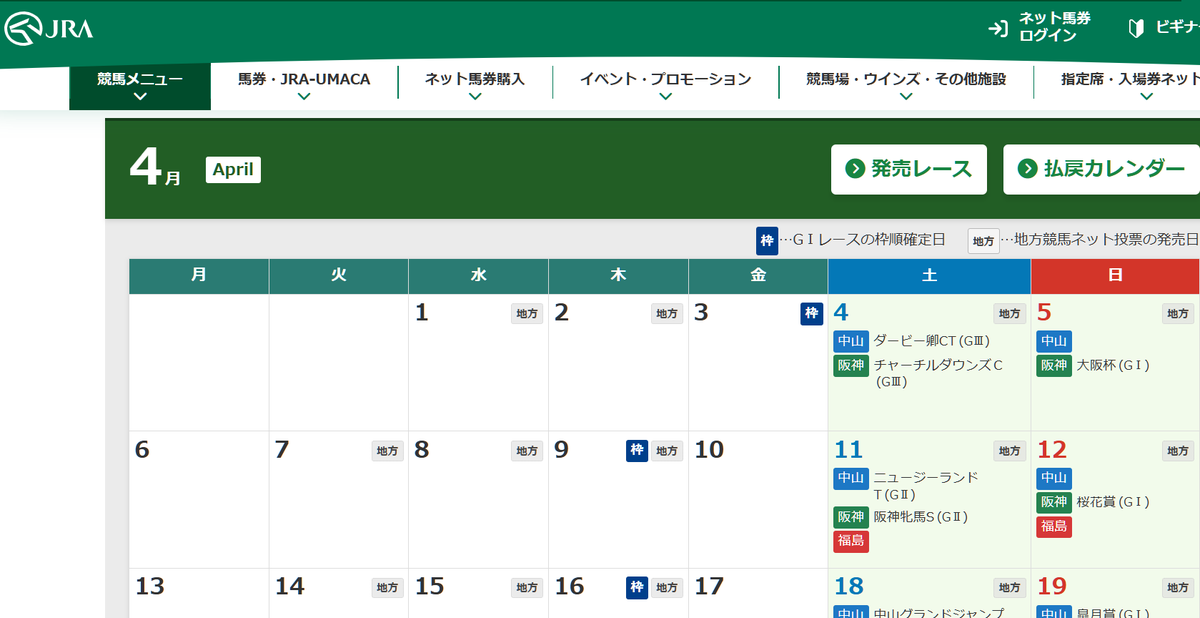The image size is (1200, 618).
Task: Select date 11 in calendar
Action: click(848, 450)
